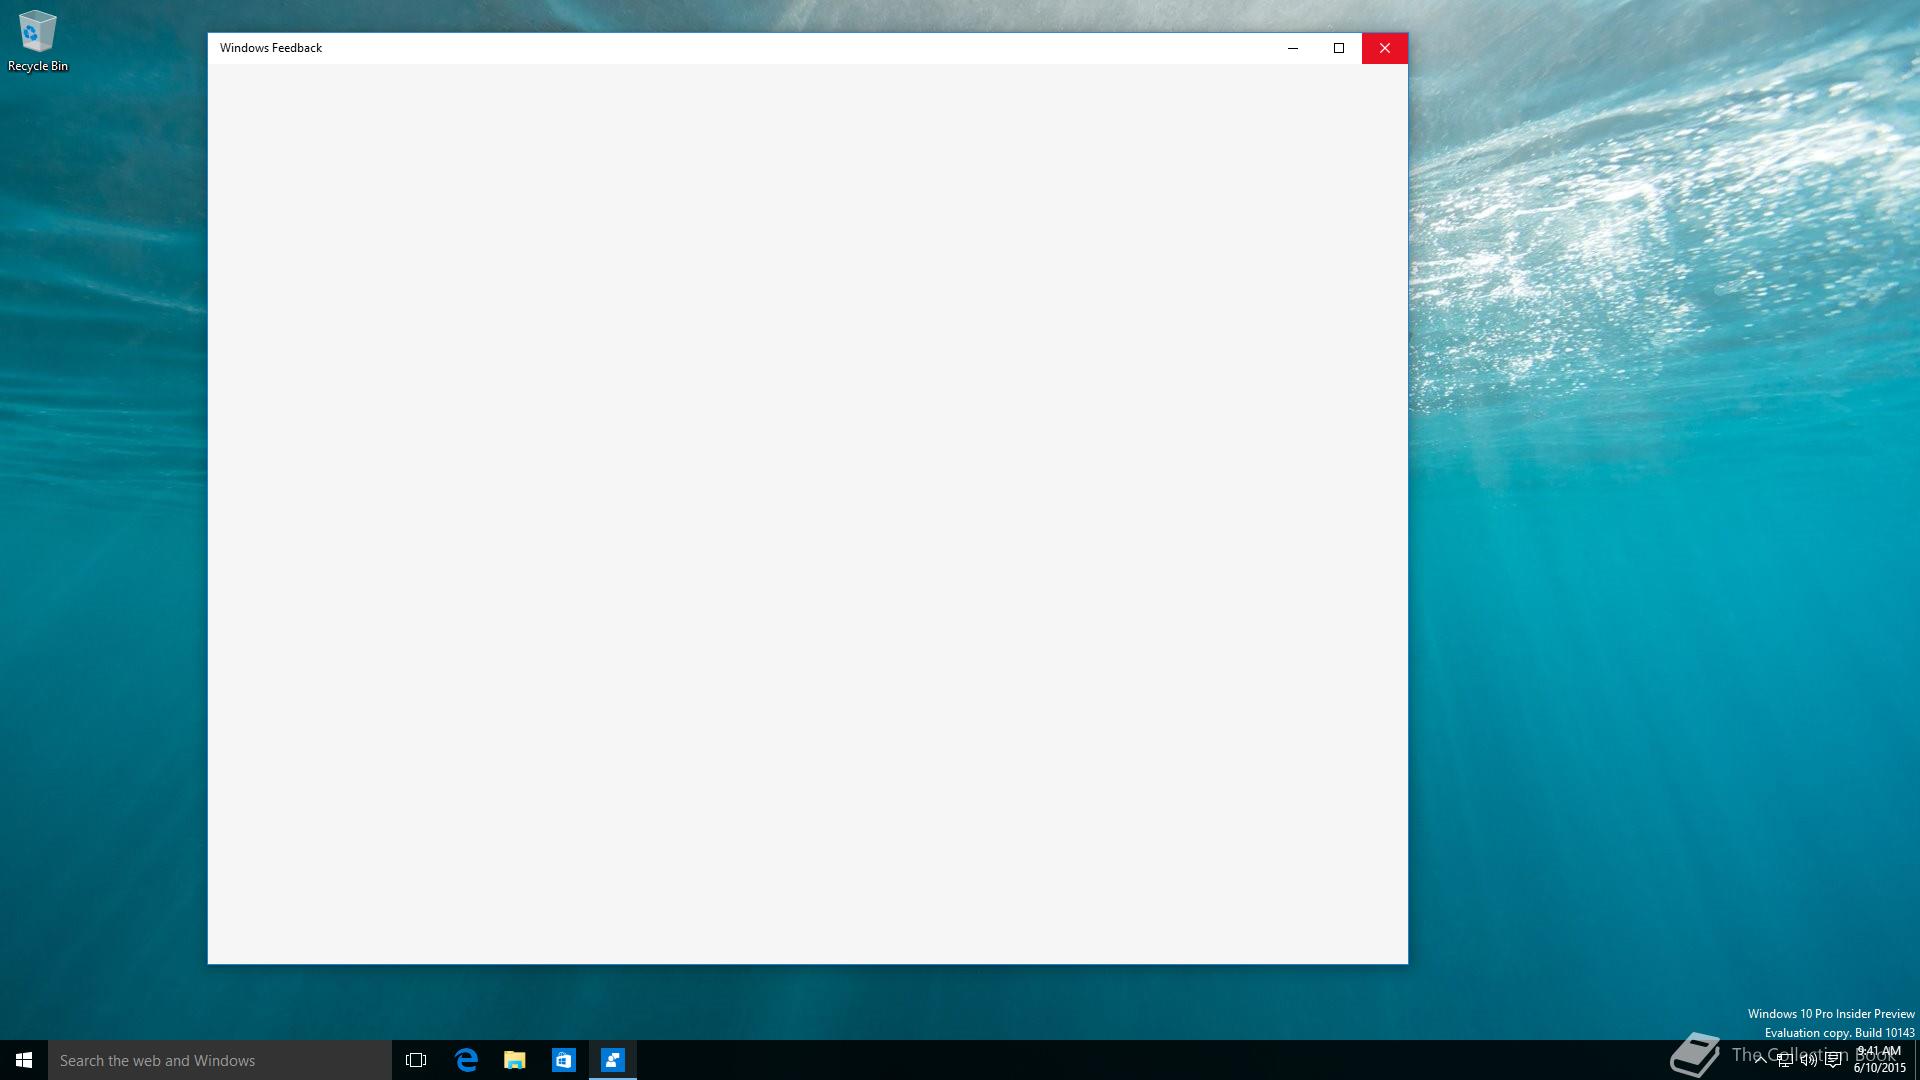Launch Microsoft Edge from the taskbar

[x=466, y=1060]
